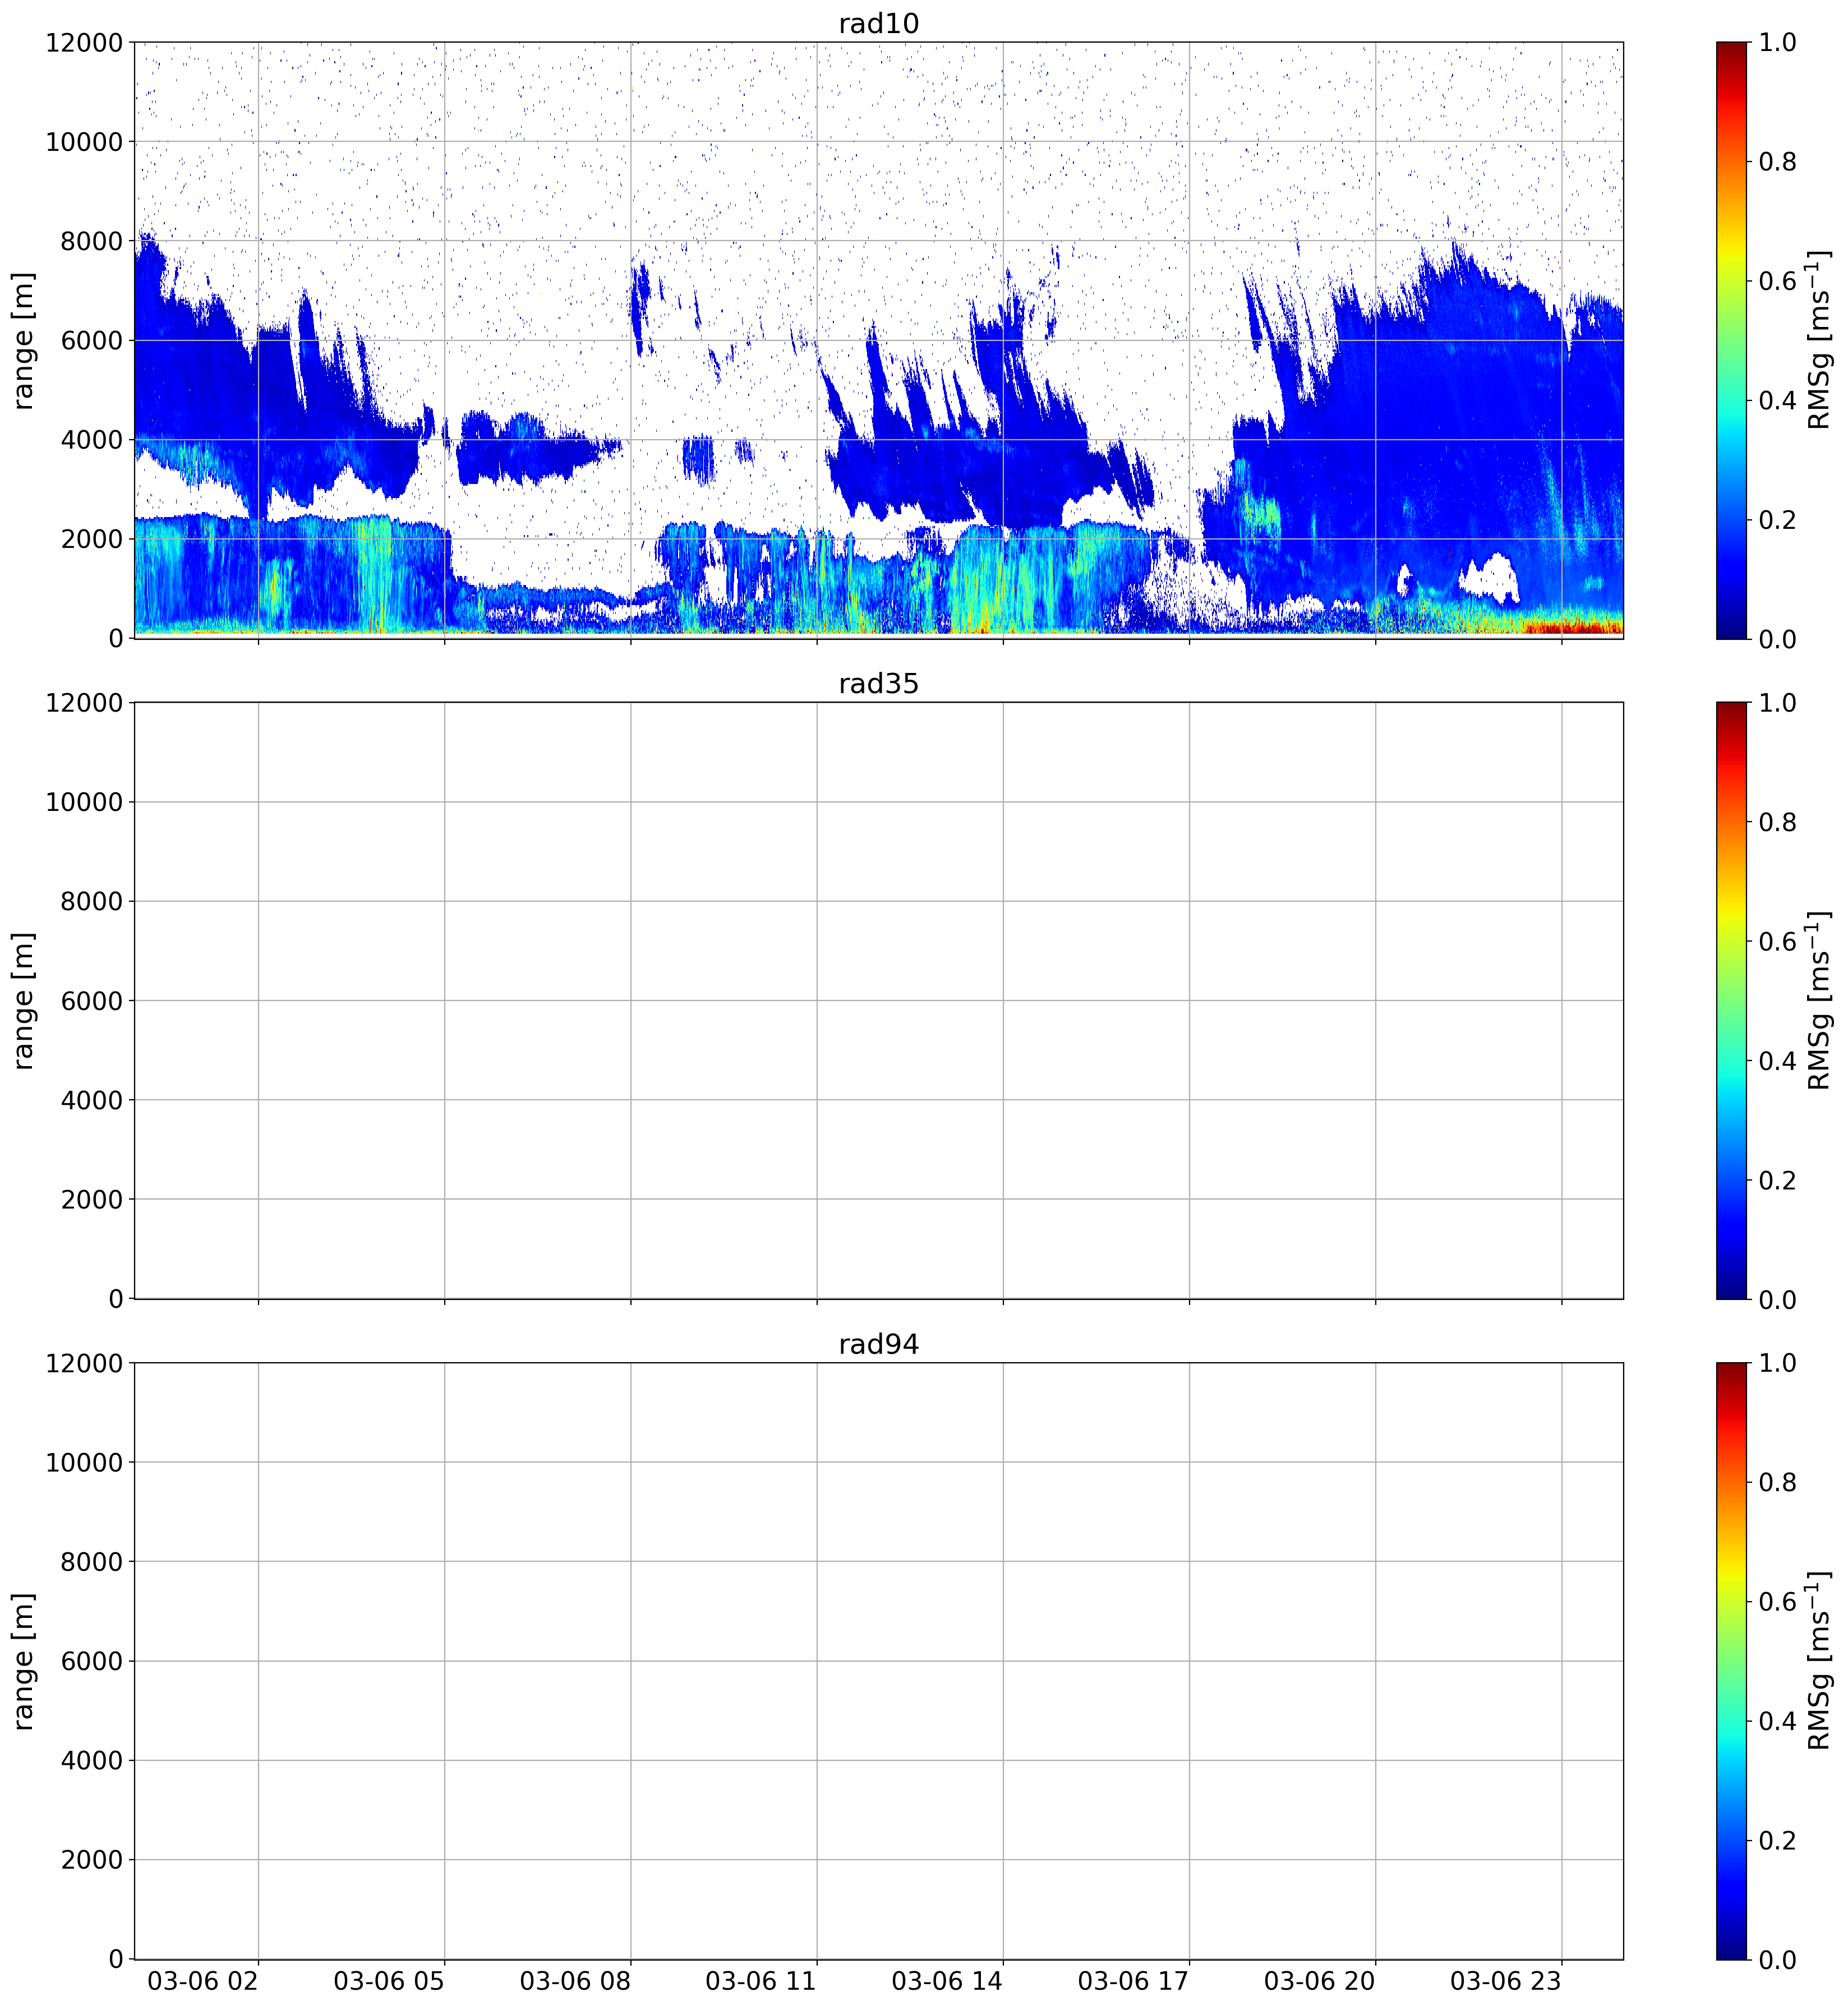Click the rad10 colorbar label RMSg
Screen dimensions: 1848x2006
(x=1819, y=340)
